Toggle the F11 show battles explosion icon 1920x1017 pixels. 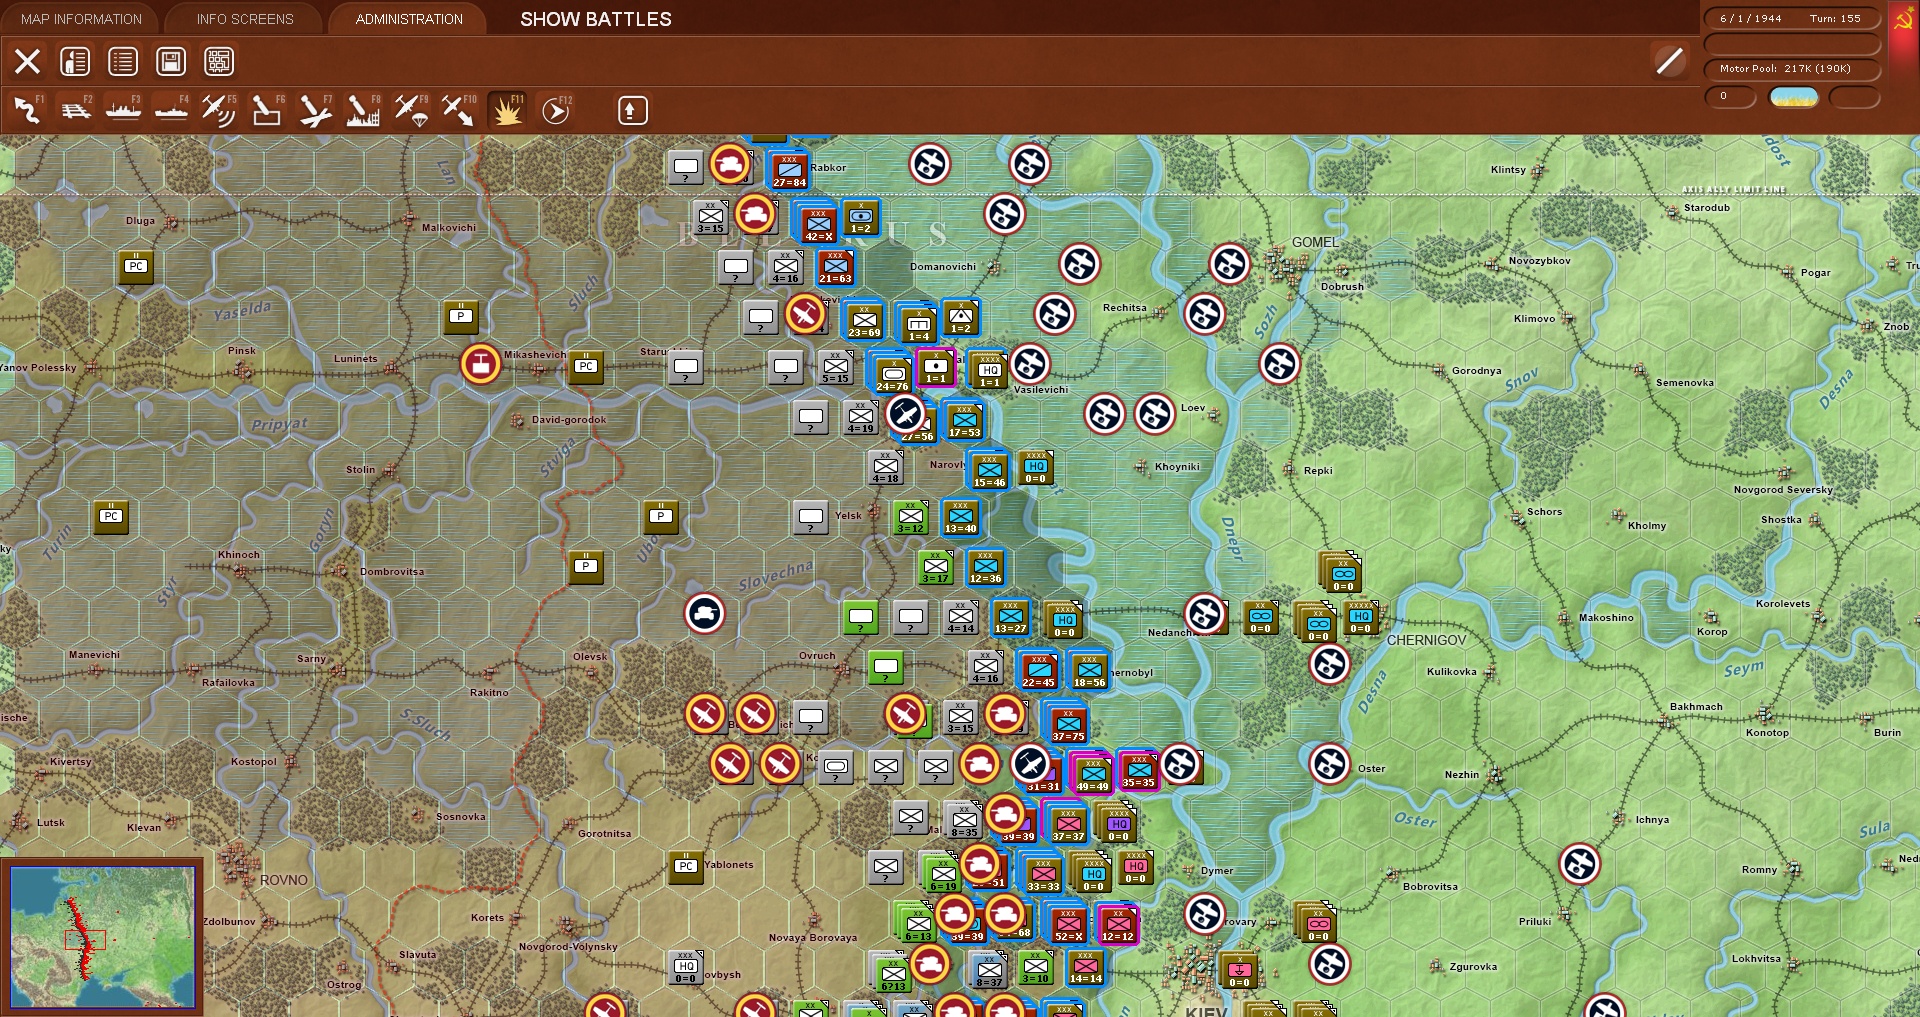click(507, 110)
